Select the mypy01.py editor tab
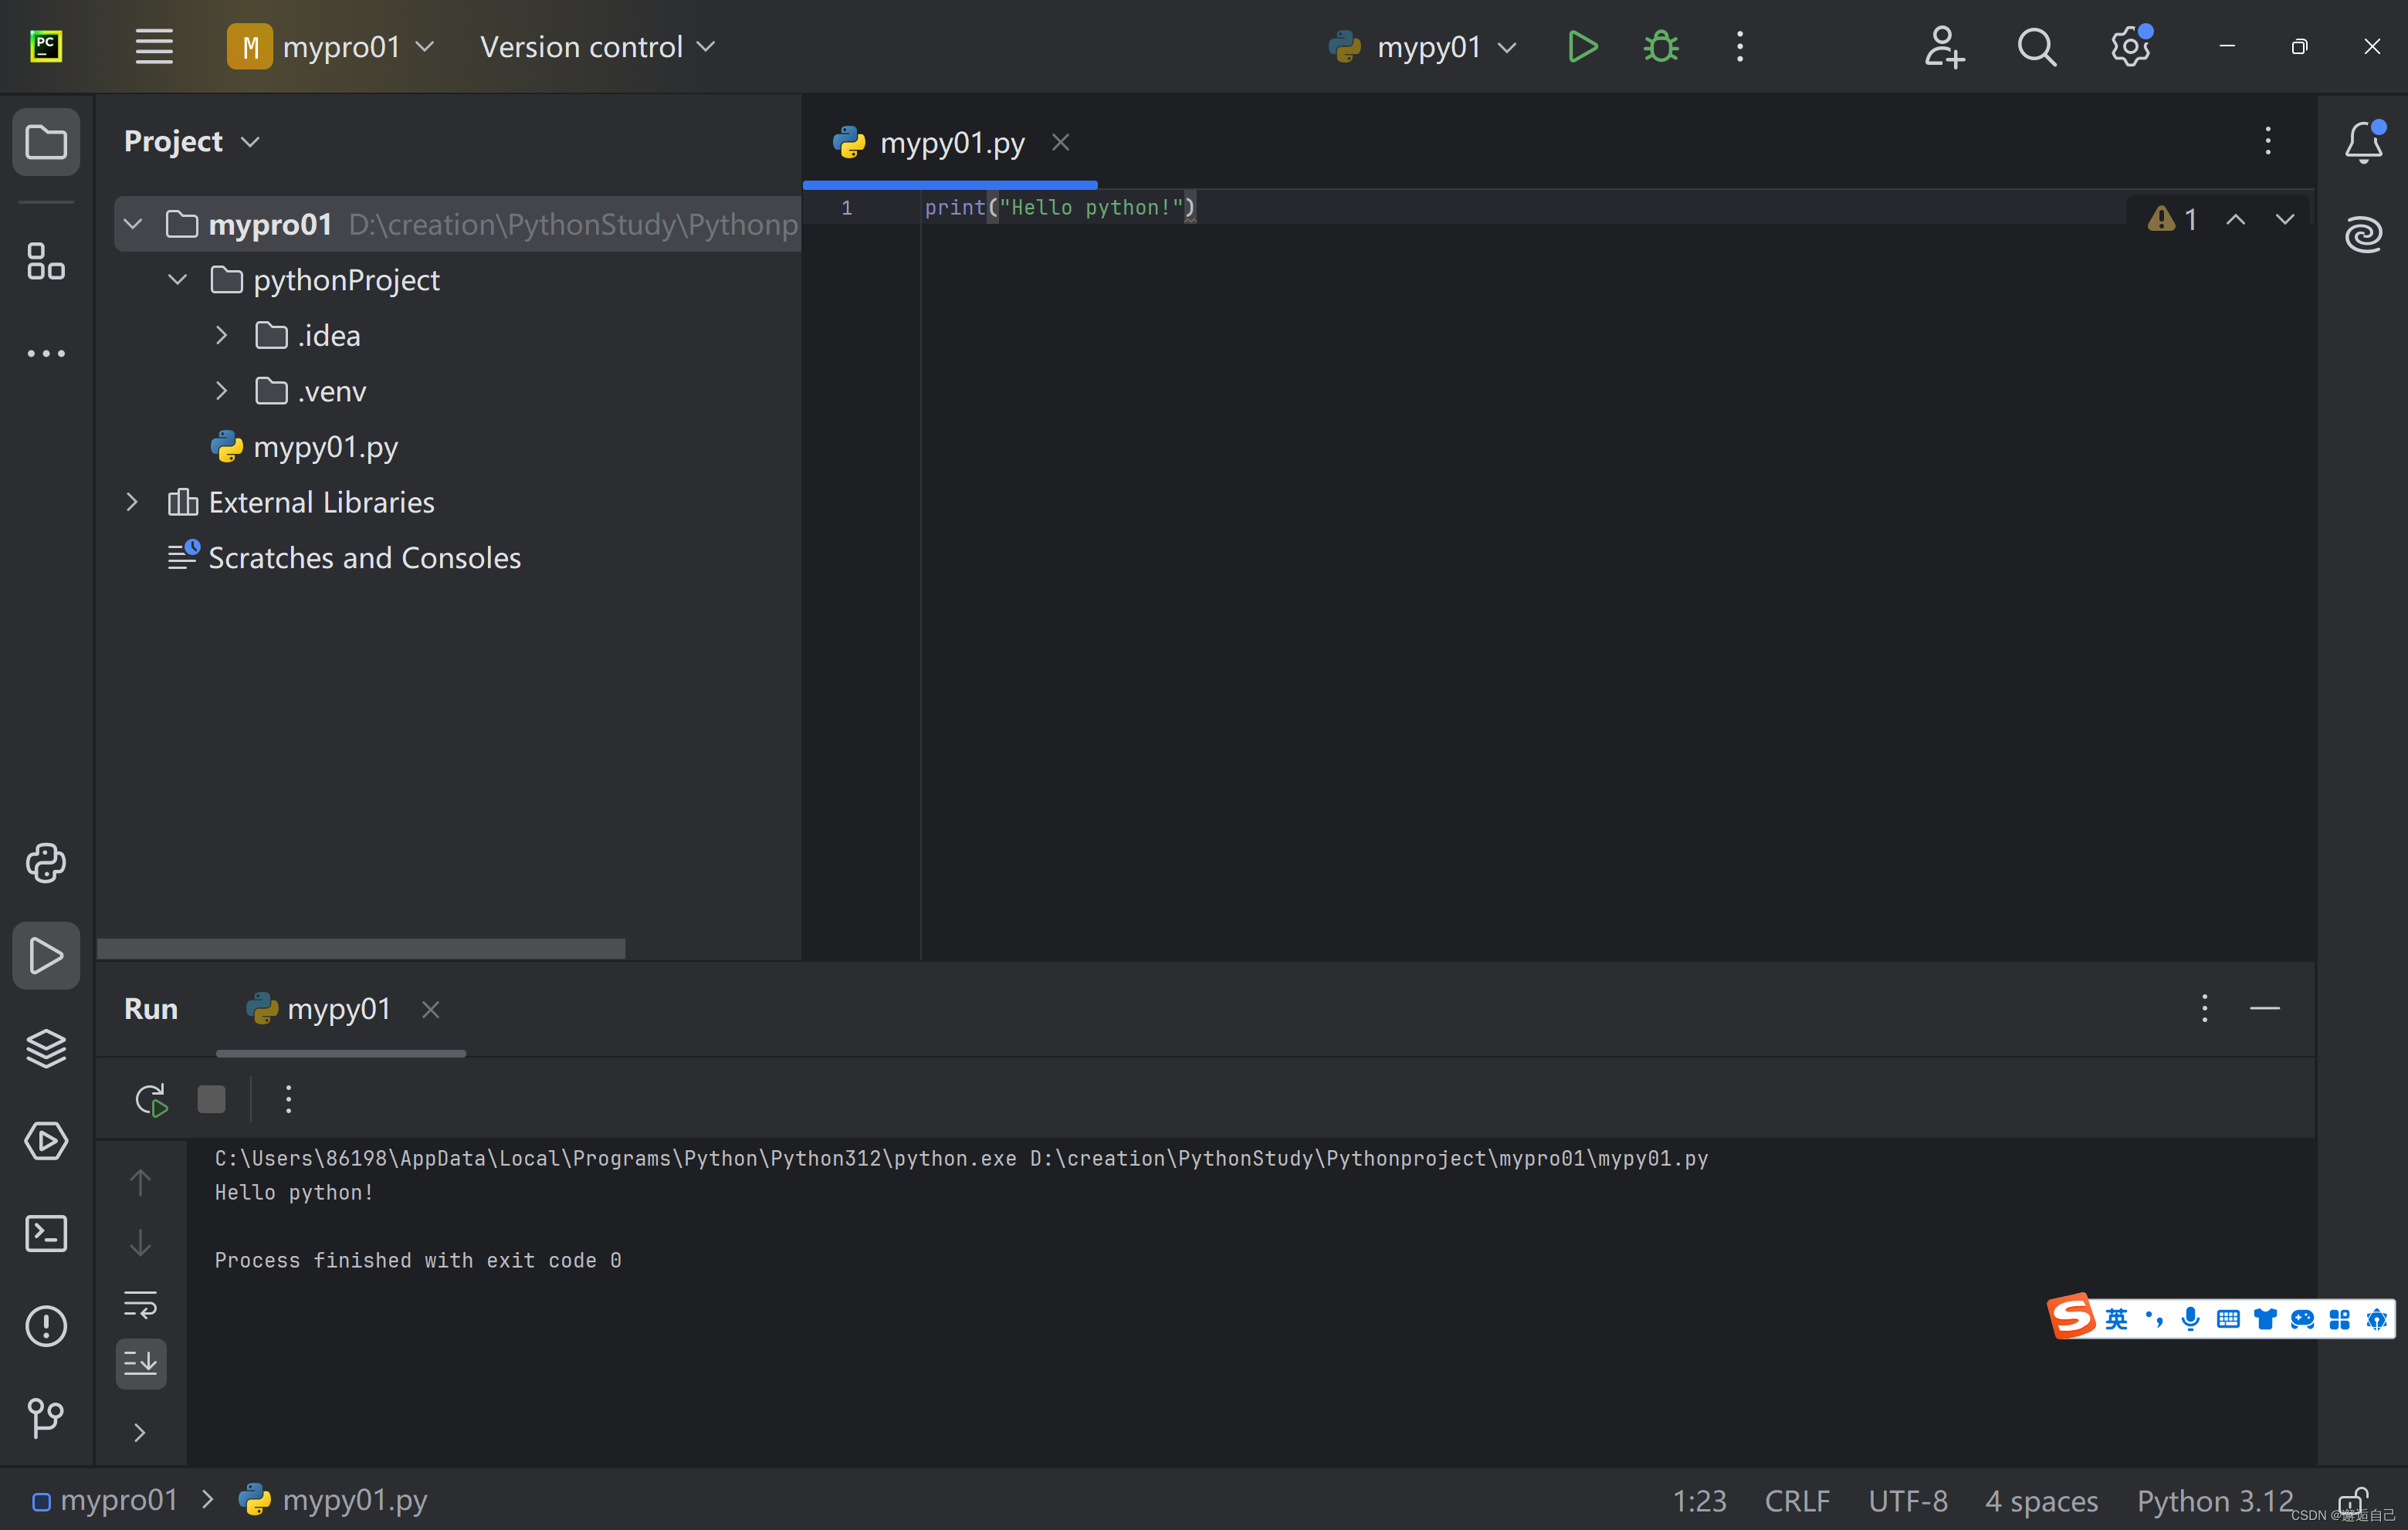The width and height of the screenshot is (2408, 1530). coord(950,143)
